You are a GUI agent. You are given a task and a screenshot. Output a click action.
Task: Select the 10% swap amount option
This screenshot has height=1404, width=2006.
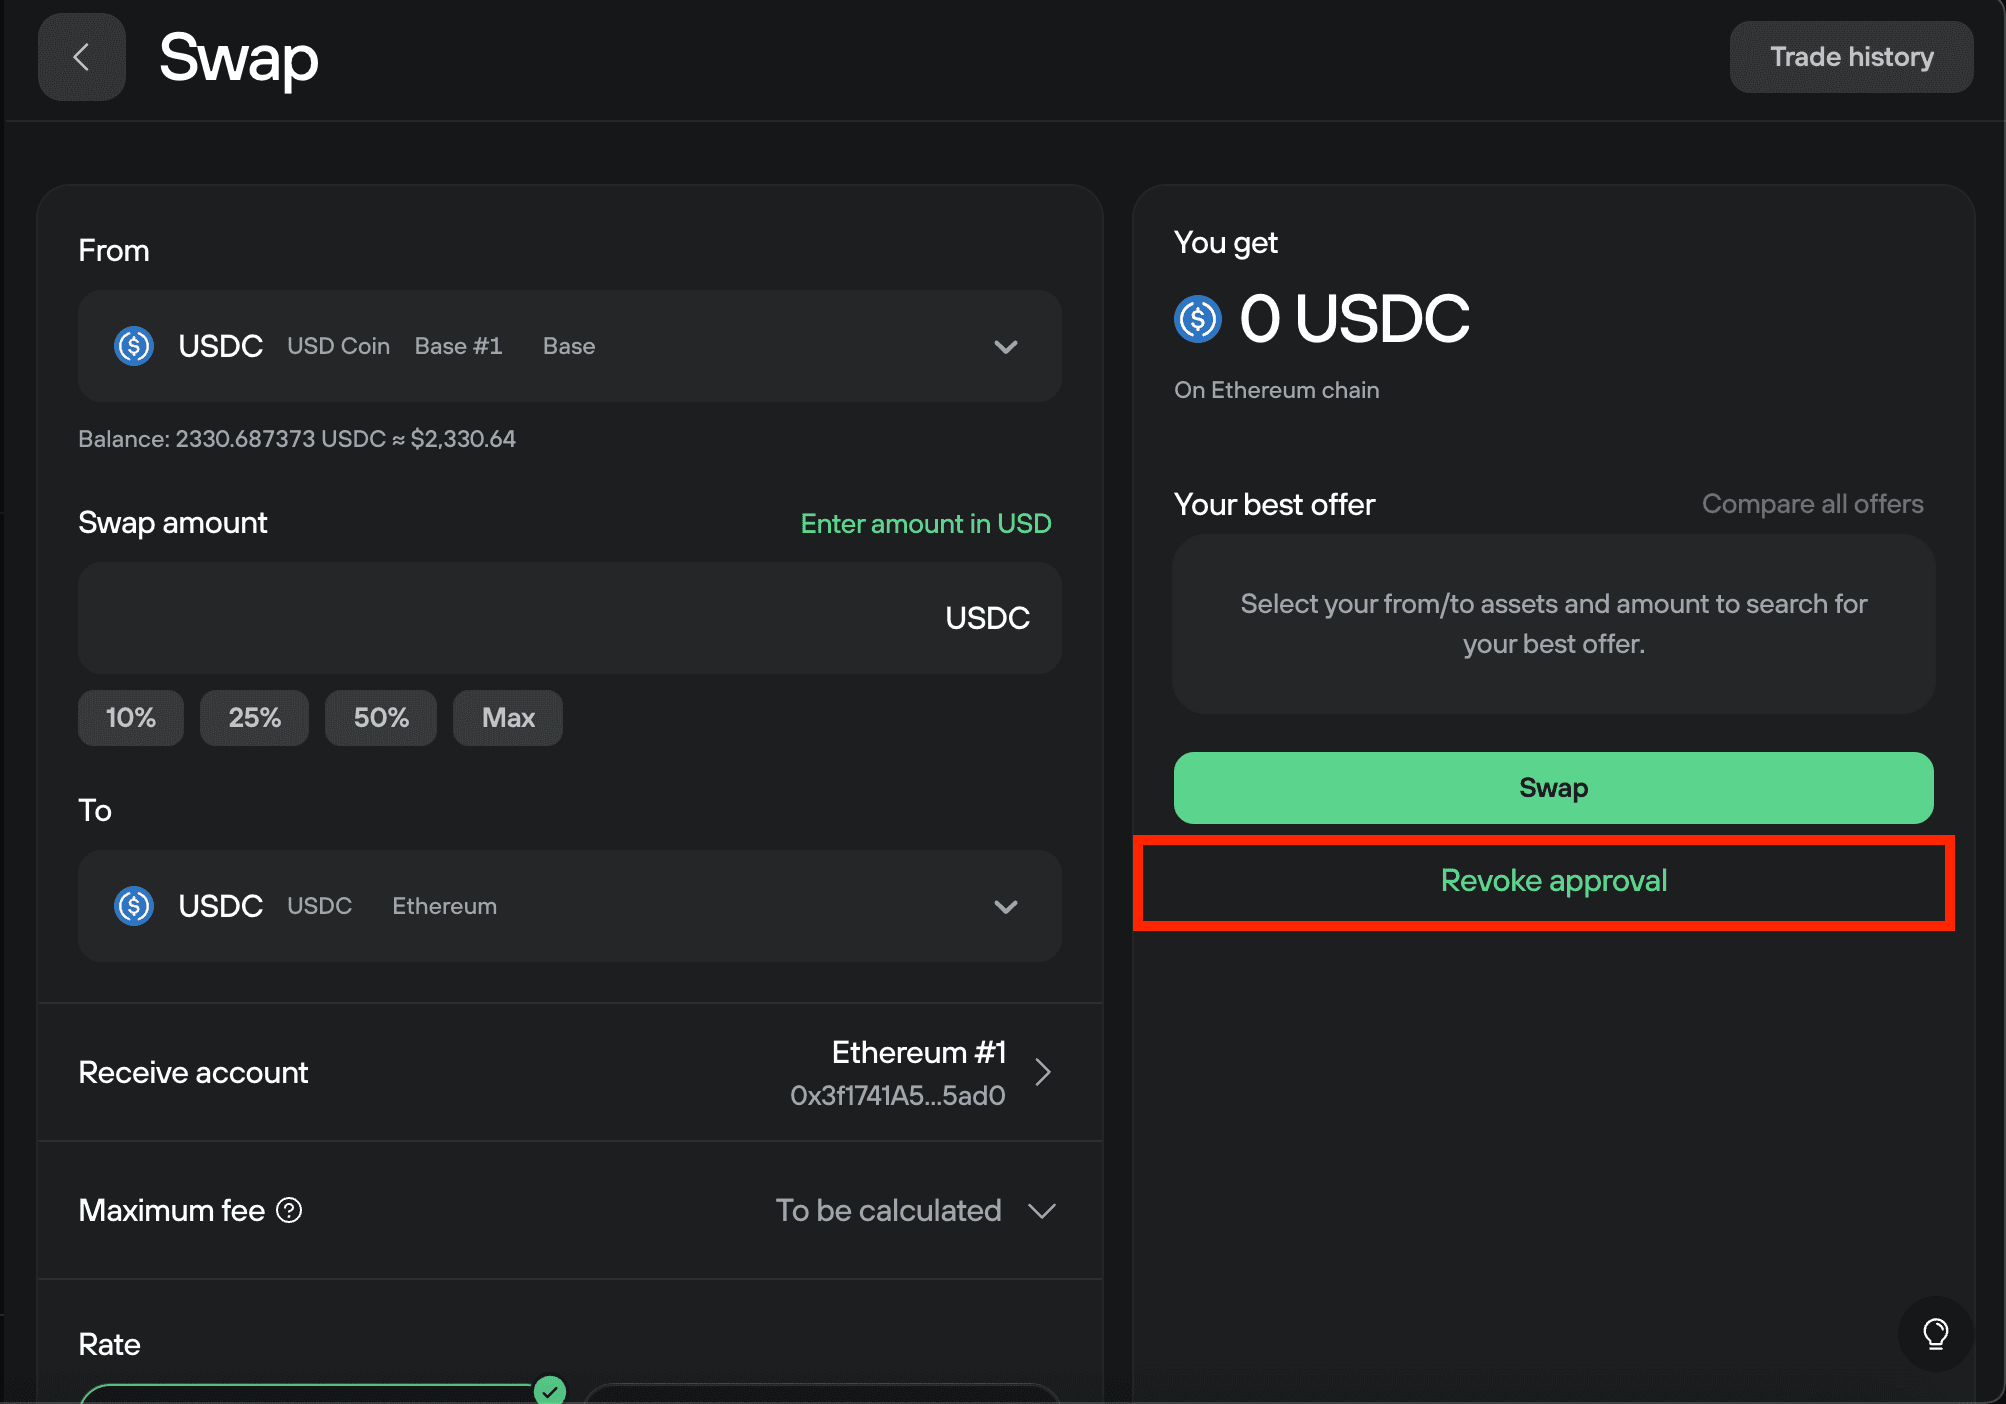tap(130, 717)
